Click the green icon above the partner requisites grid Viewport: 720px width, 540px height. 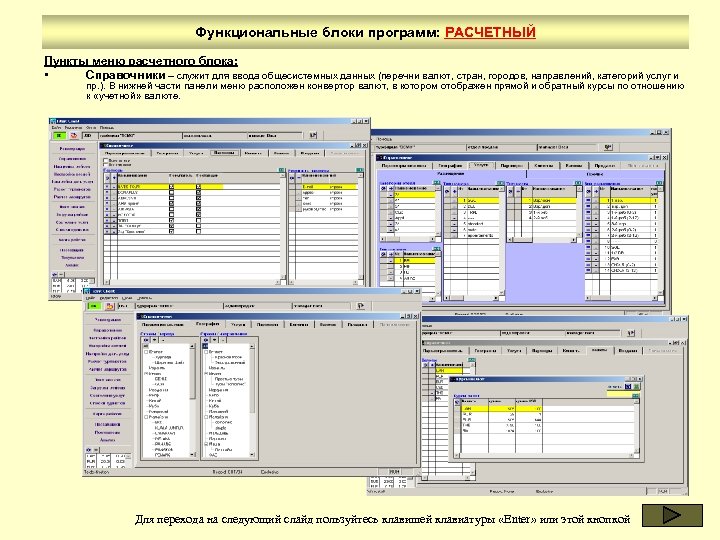pos(360,170)
